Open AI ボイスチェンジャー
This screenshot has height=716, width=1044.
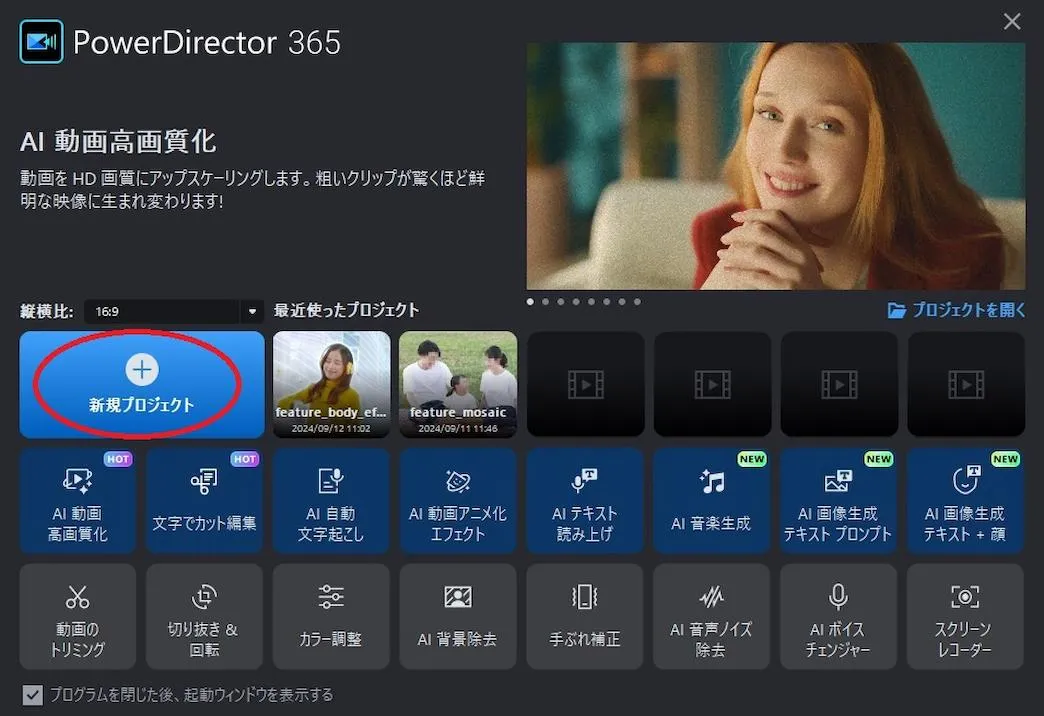click(x=839, y=616)
